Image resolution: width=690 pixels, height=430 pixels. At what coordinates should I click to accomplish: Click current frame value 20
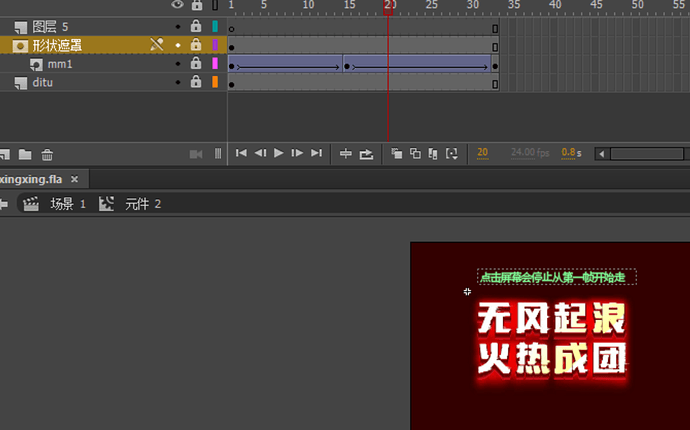click(482, 152)
